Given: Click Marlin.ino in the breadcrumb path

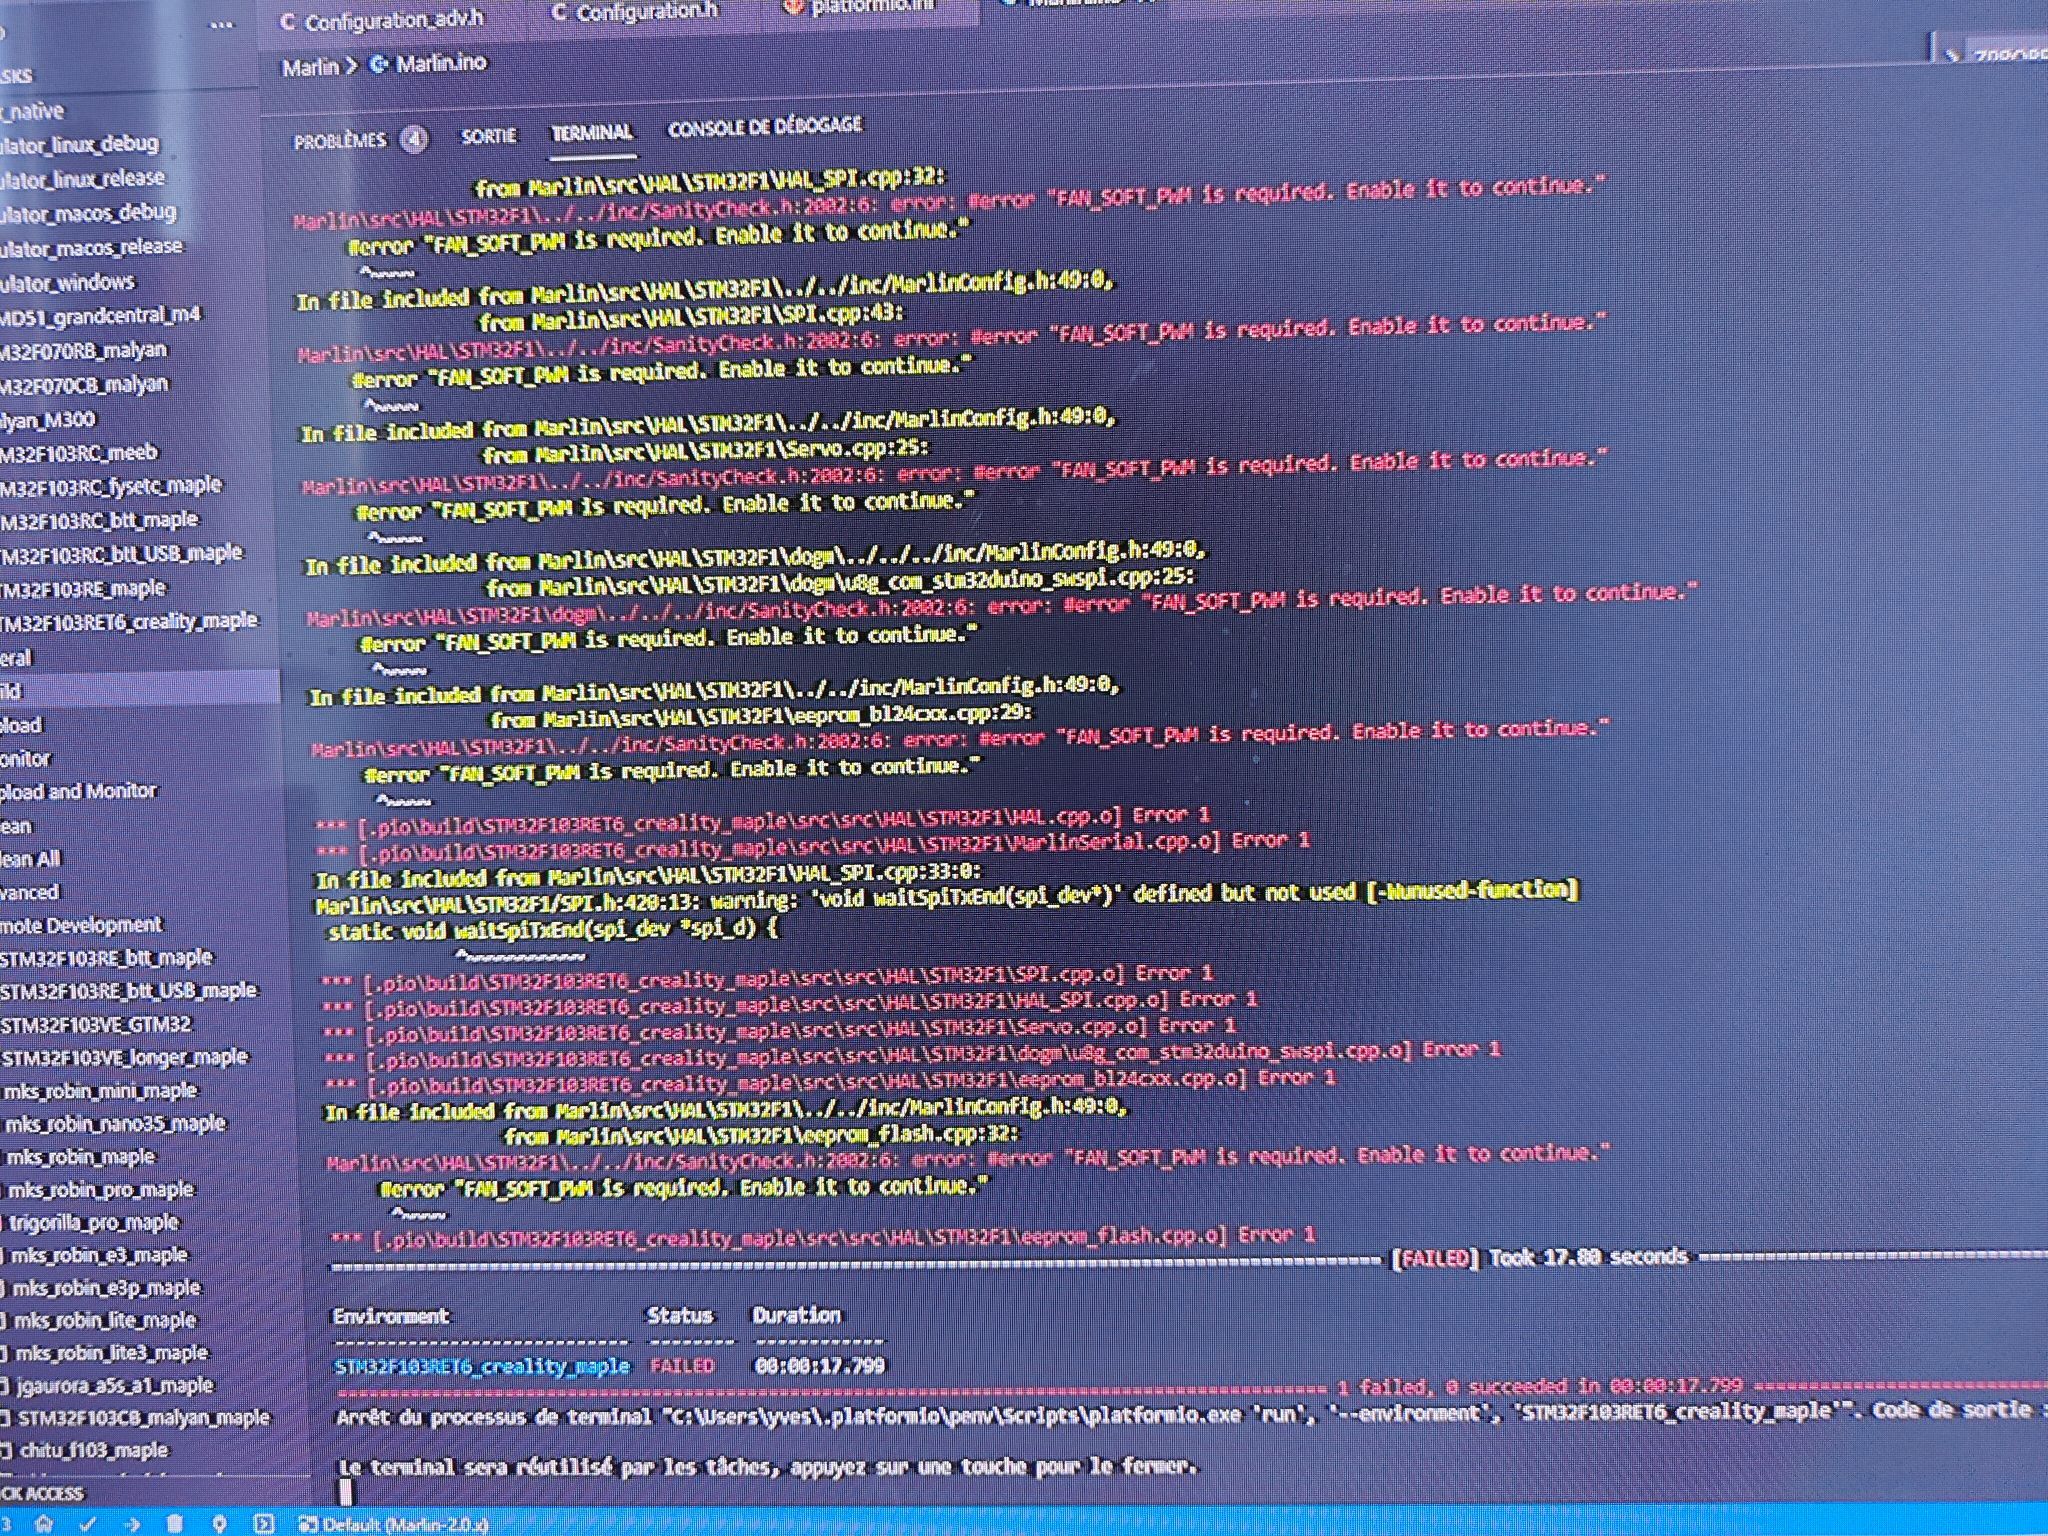Looking at the screenshot, I should 441,63.
